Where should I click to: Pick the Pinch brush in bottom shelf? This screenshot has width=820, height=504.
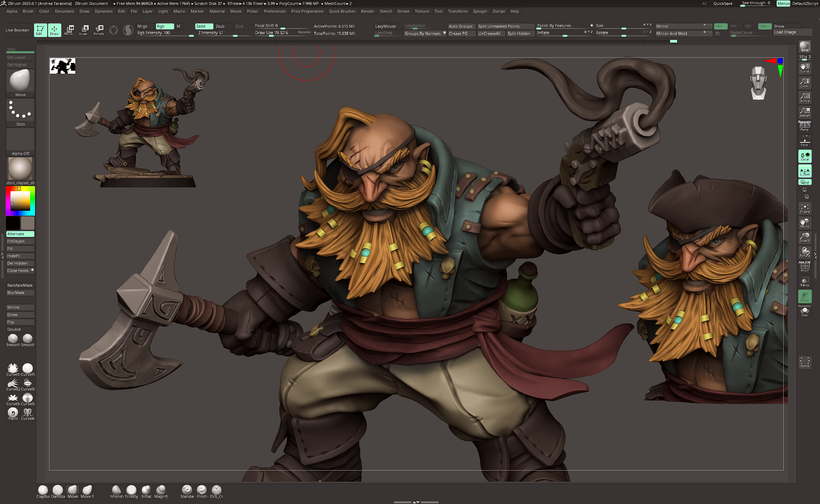(x=201, y=491)
